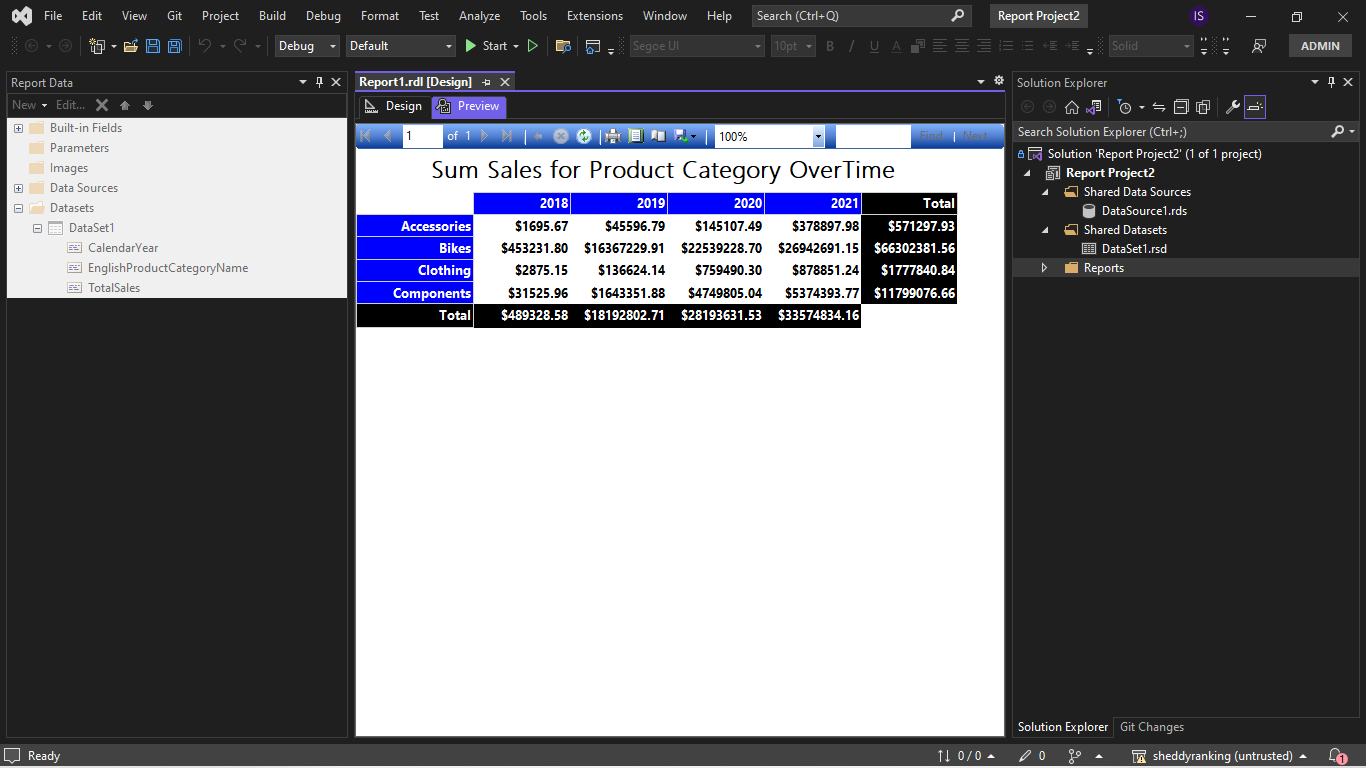Pin the Report Data panel
Viewport: 1366px width, 768px height.
(x=321, y=82)
